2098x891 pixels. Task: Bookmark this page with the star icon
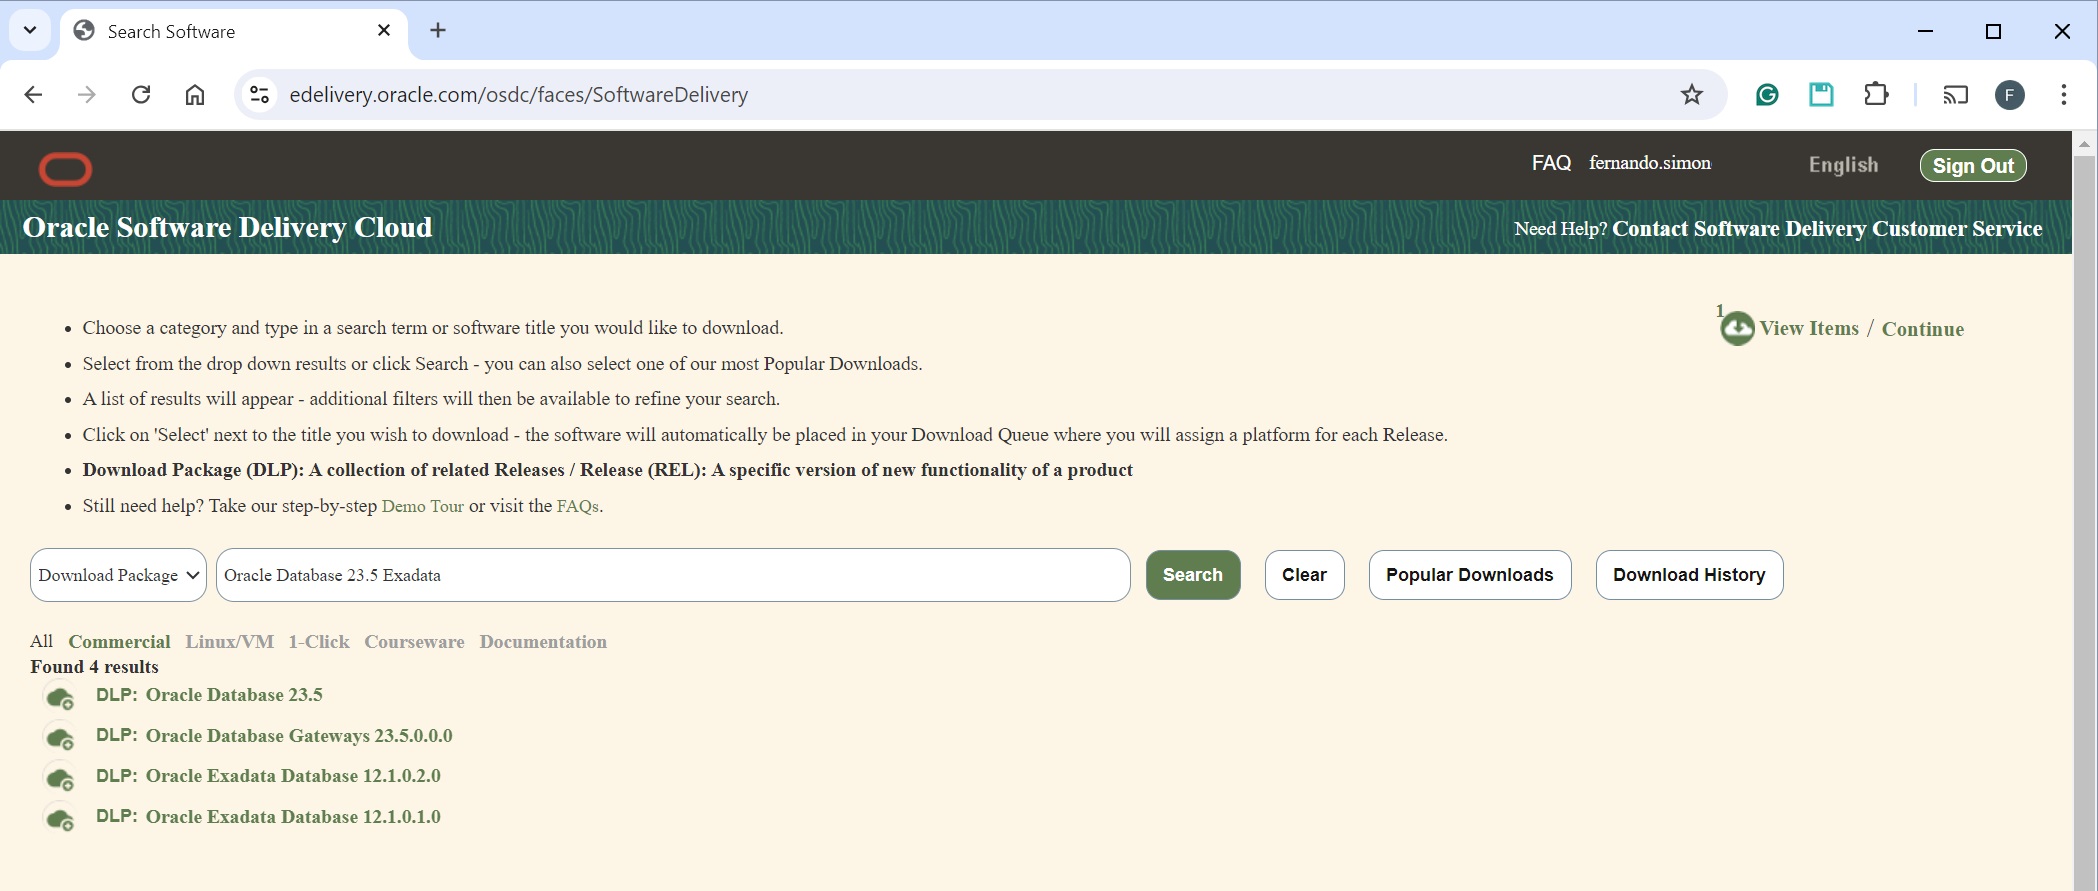(1691, 95)
